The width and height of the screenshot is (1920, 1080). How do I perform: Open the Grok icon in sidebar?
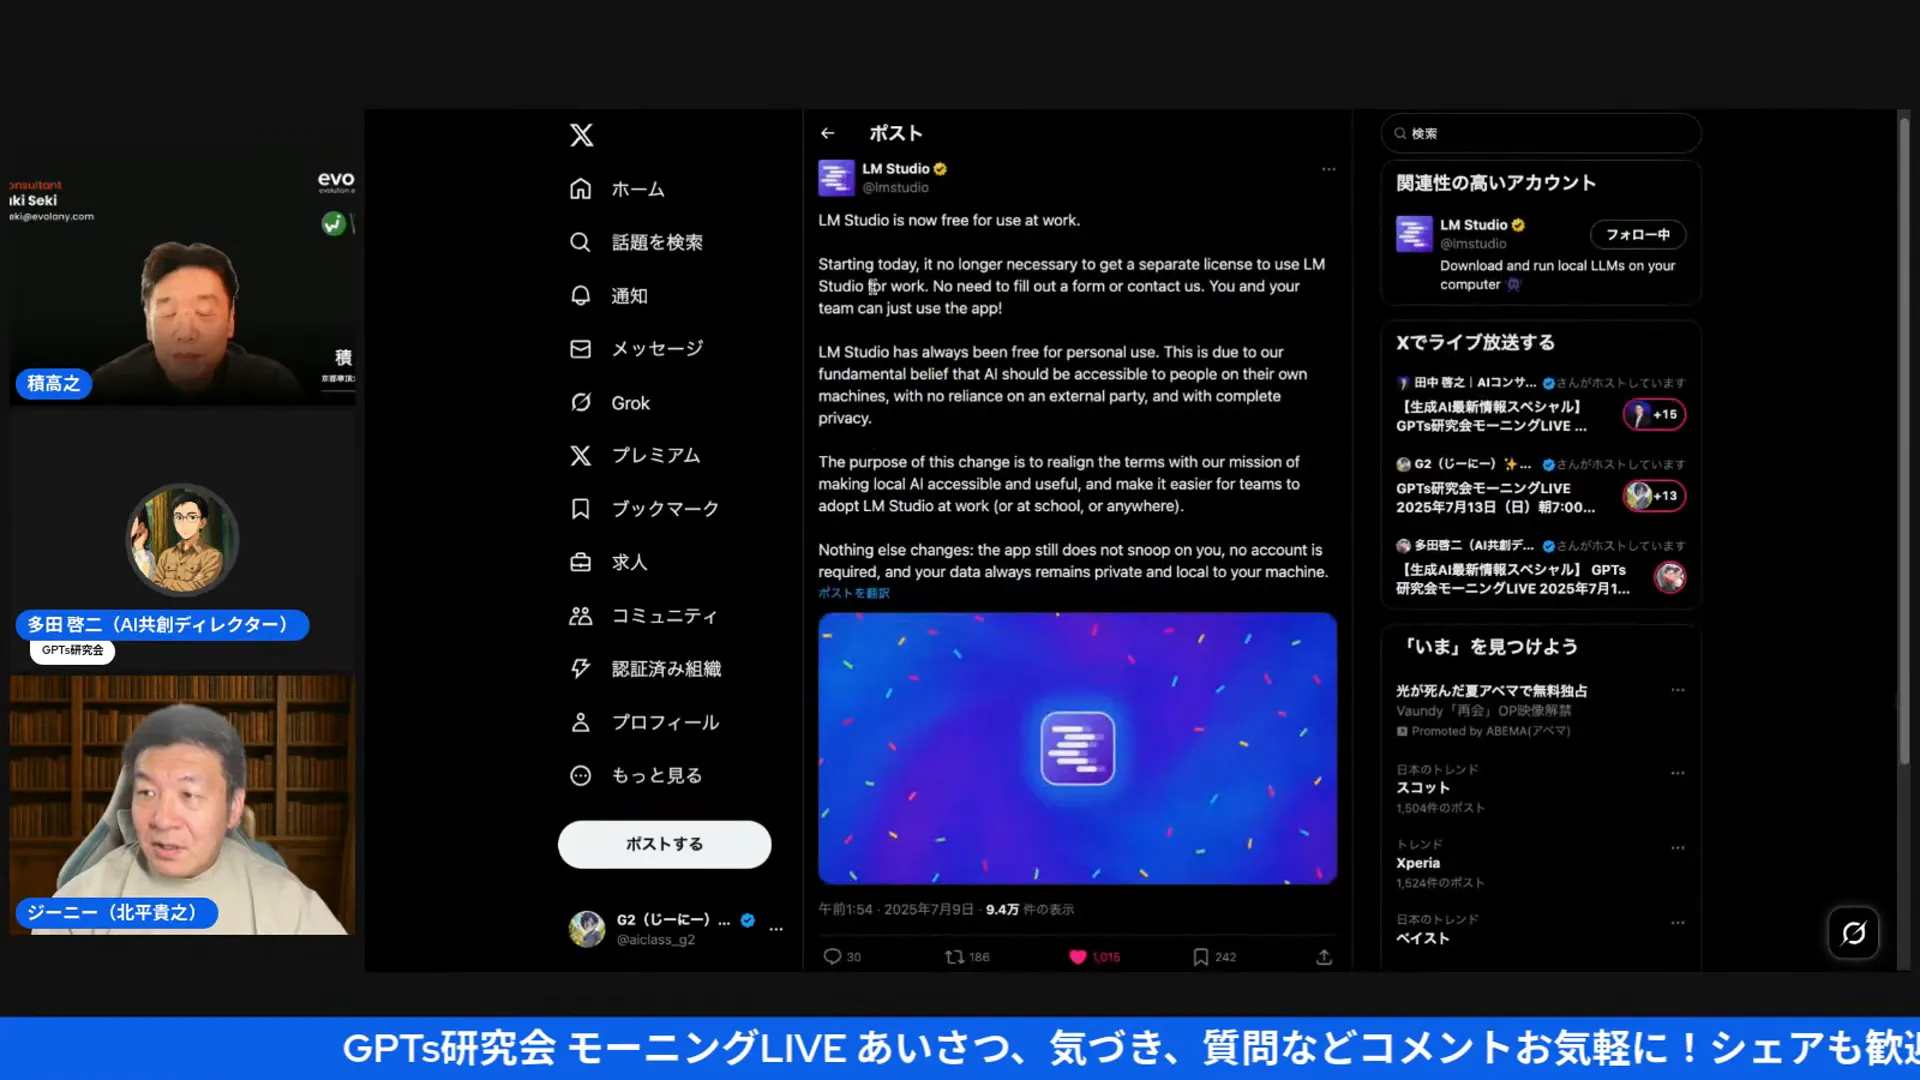(580, 402)
